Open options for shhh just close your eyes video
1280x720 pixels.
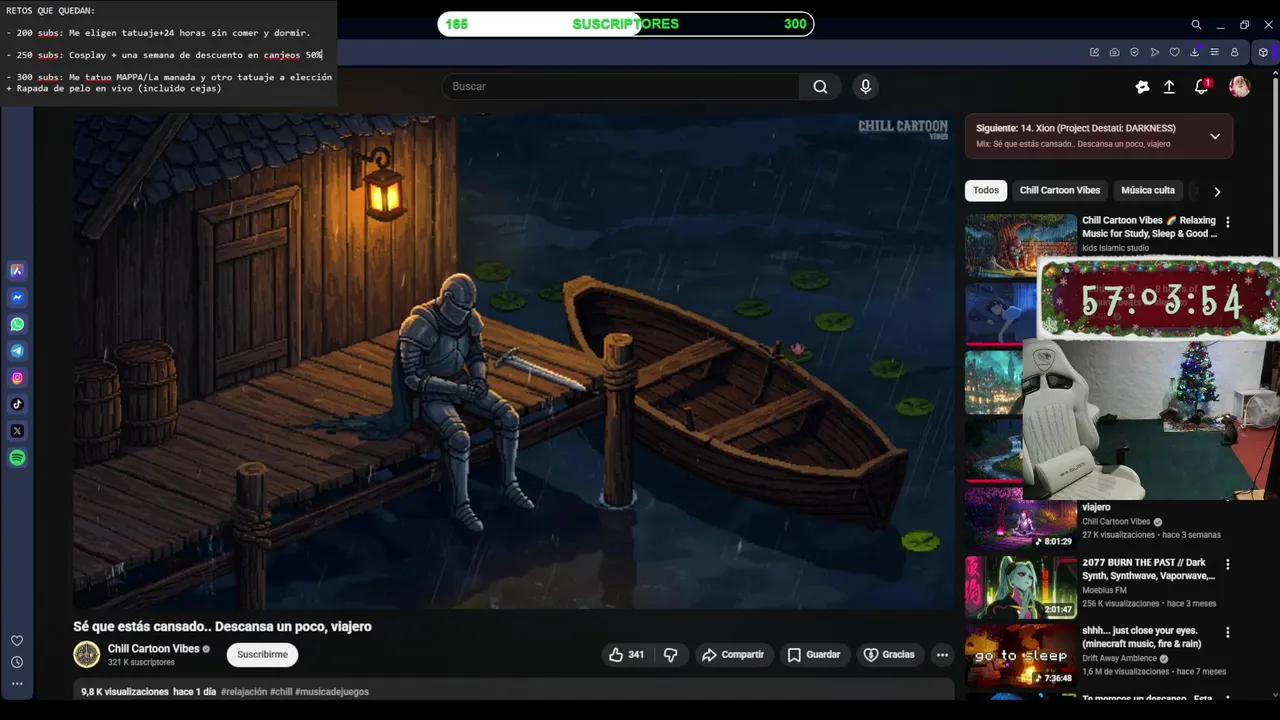click(x=1228, y=632)
